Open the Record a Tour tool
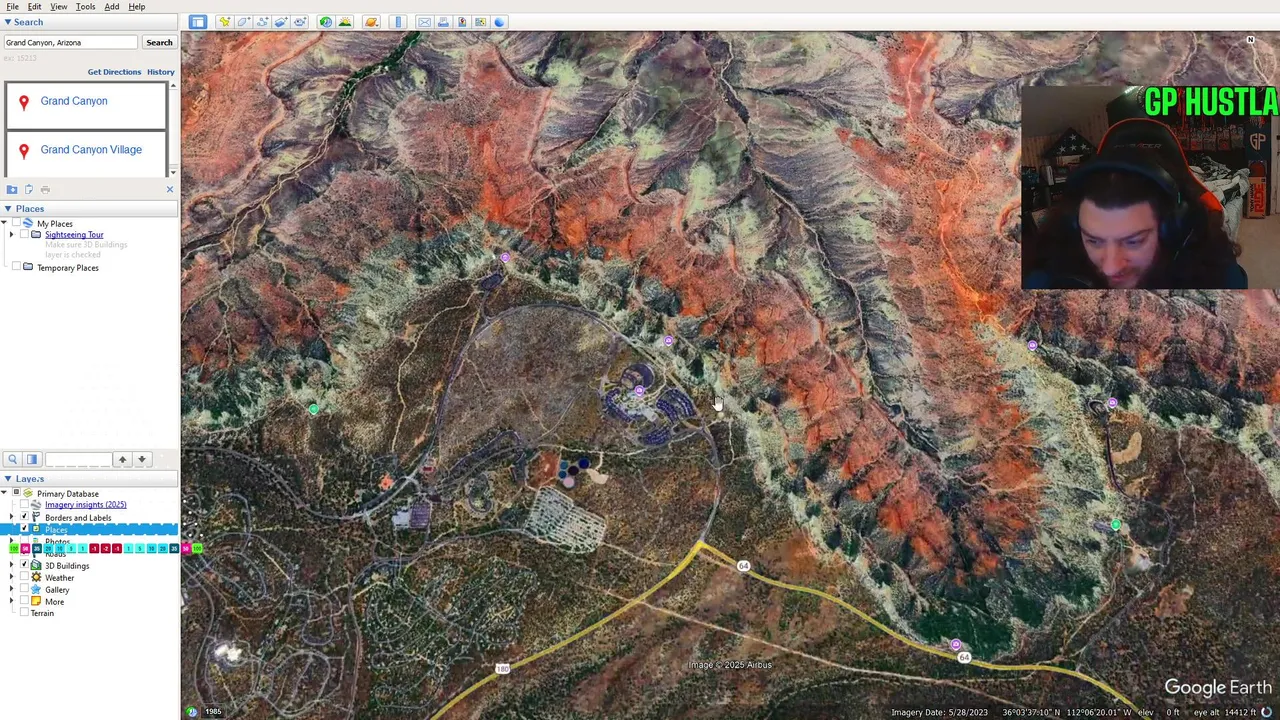The image size is (1280, 720). [299, 22]
